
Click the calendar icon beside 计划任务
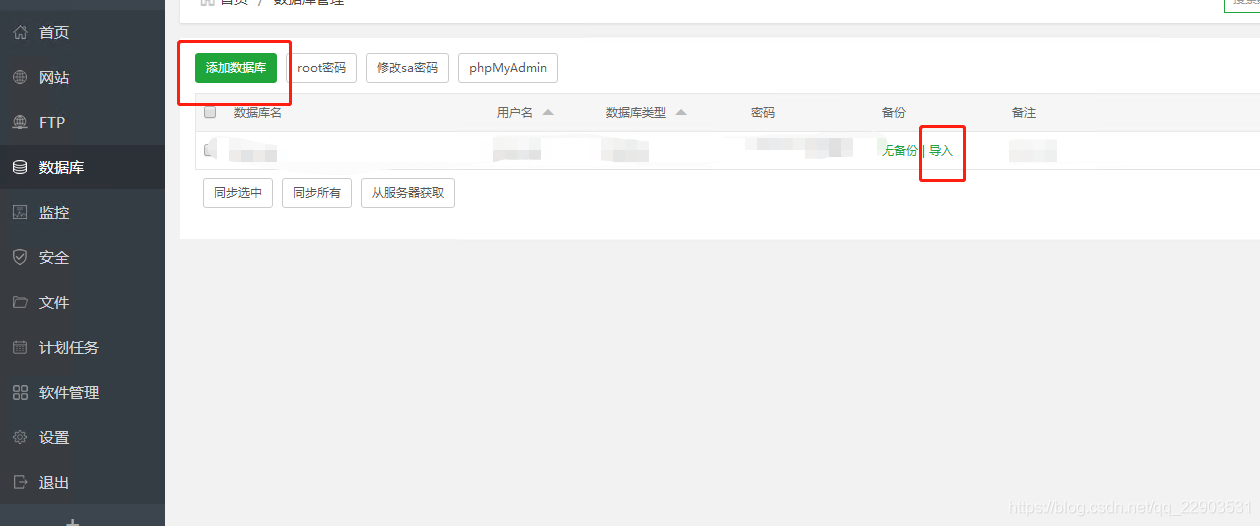coord(20,348)
